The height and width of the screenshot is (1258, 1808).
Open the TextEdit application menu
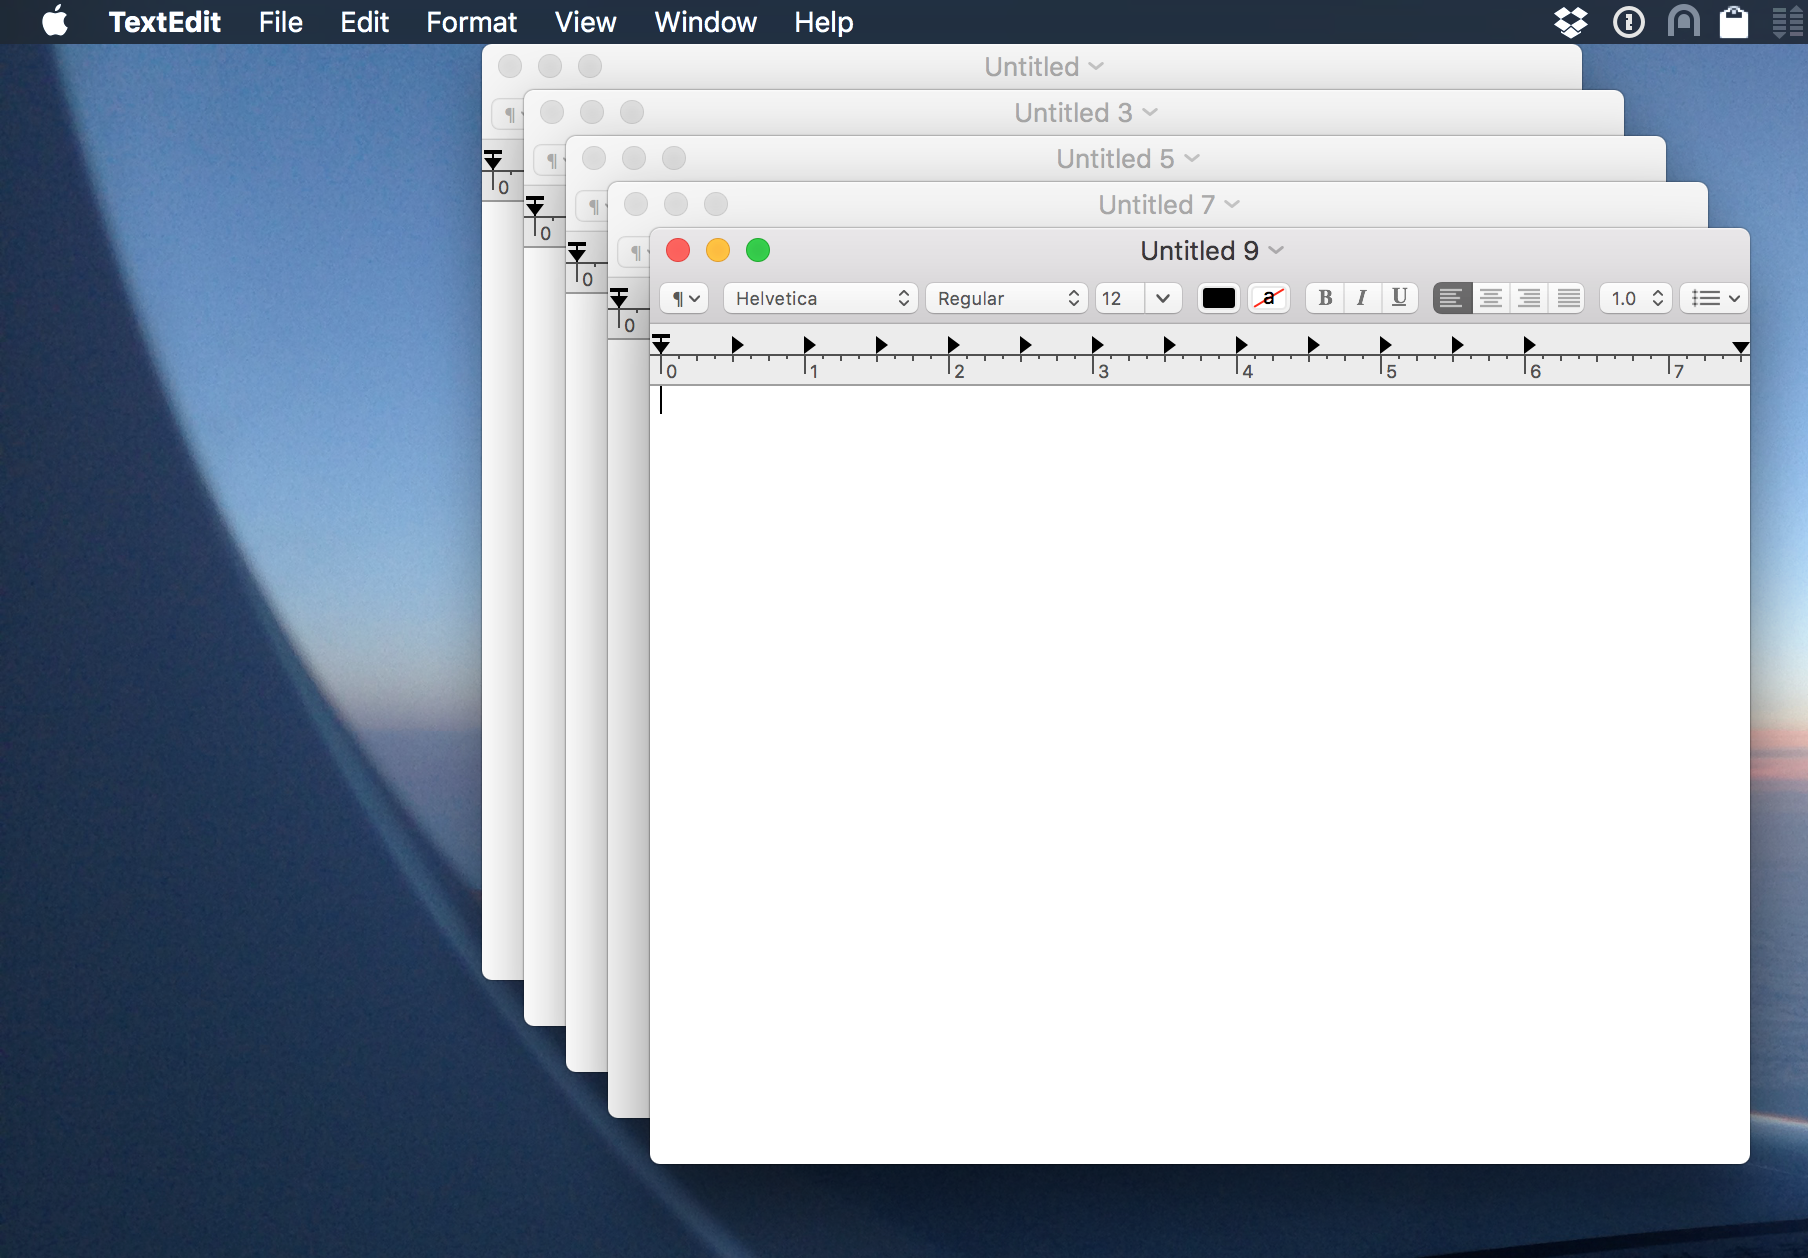(164, 21)
